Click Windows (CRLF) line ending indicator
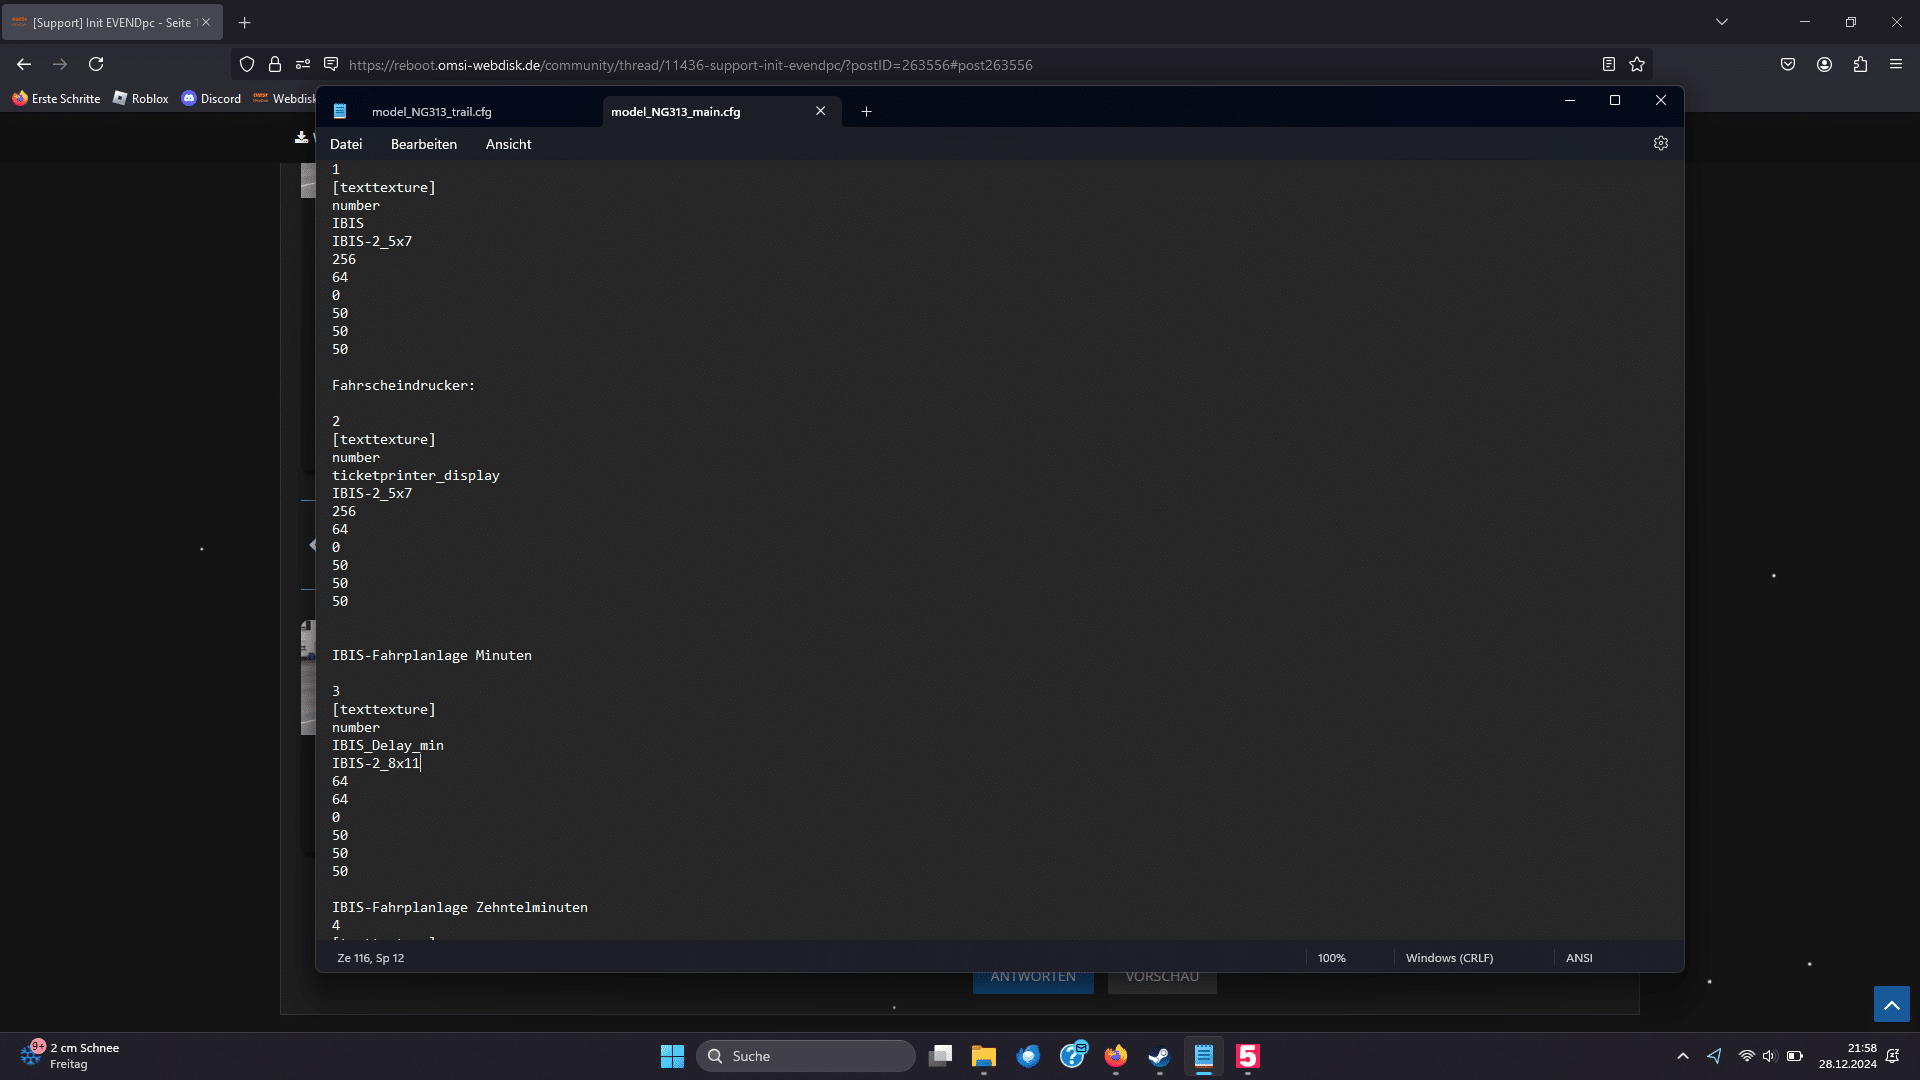 pyautogui.click(x=1449, y=958)
